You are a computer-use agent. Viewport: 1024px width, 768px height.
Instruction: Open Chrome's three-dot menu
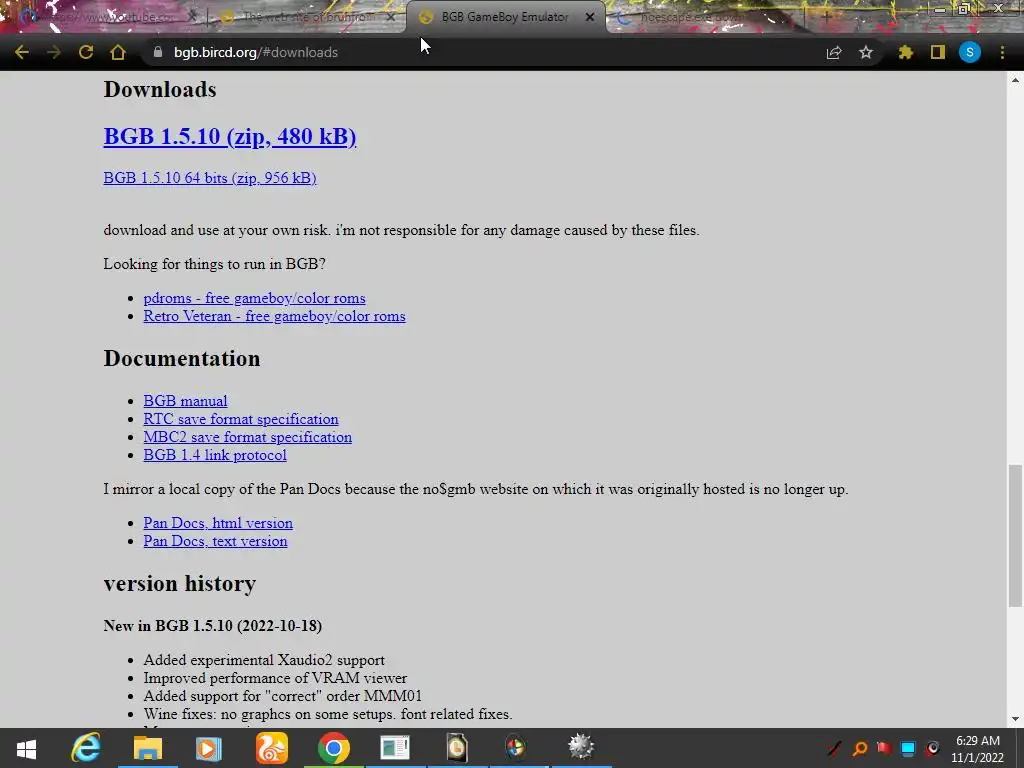point(1002,52)
